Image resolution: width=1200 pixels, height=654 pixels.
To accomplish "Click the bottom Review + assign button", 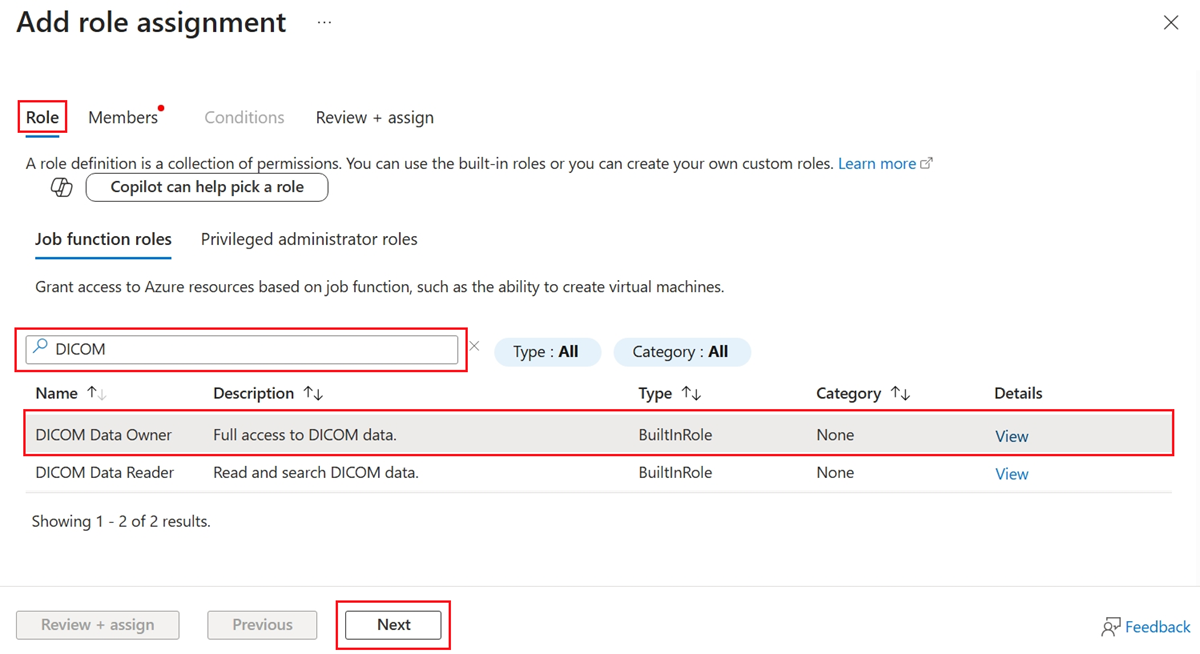I will tap(98, 624).
